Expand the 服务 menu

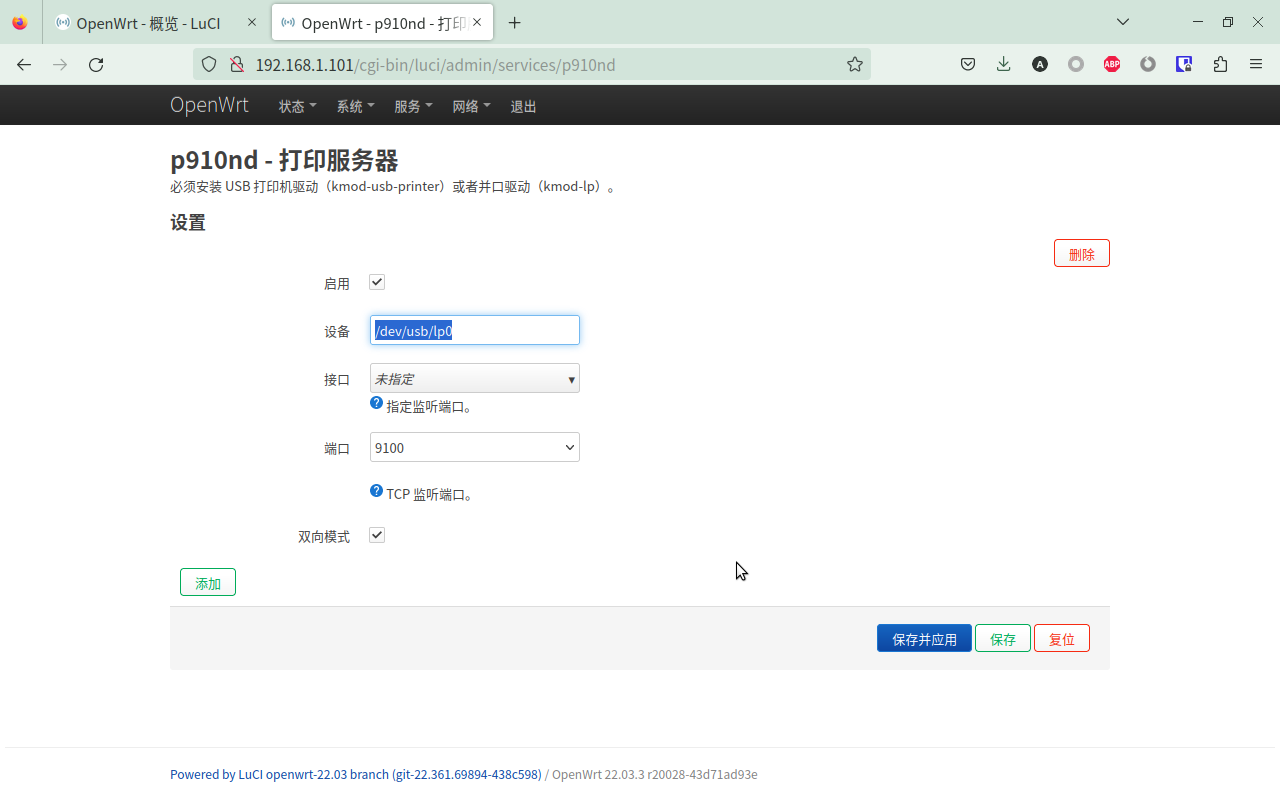pyautogui.click(x=413, y=106)
